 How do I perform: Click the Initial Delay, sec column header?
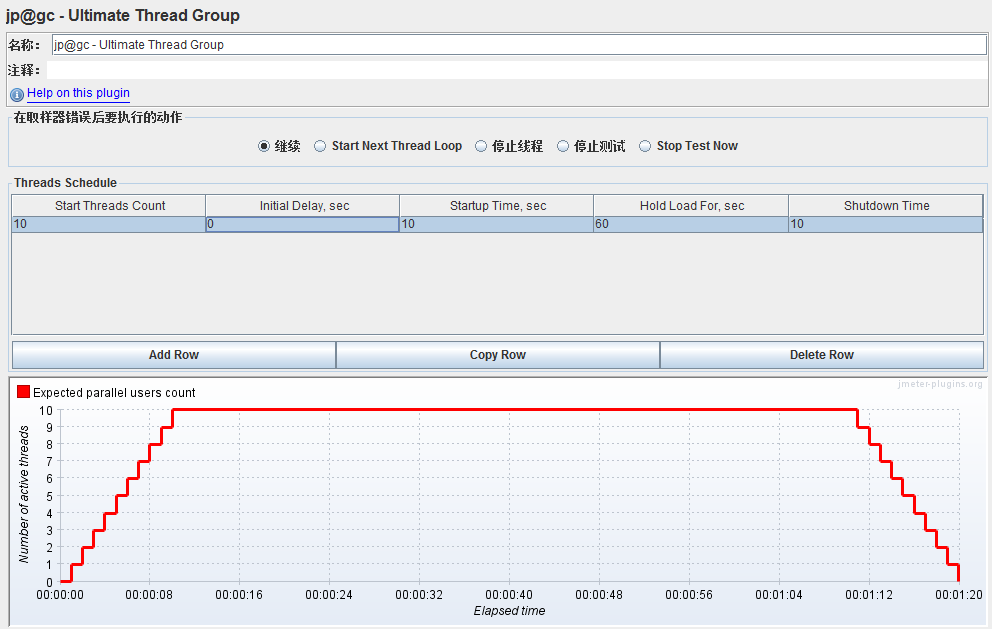pos(303,206)
